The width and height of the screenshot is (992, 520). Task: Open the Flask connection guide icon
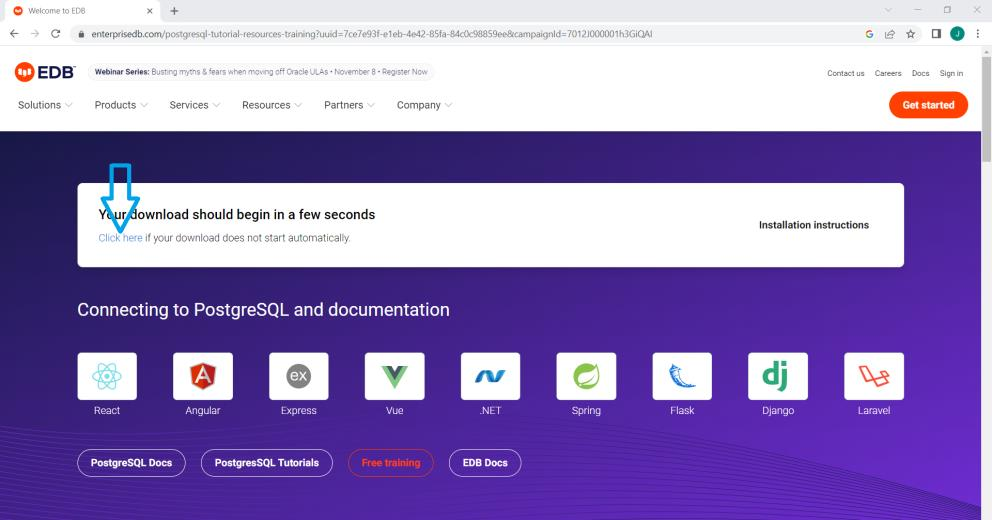click(682, 376)
